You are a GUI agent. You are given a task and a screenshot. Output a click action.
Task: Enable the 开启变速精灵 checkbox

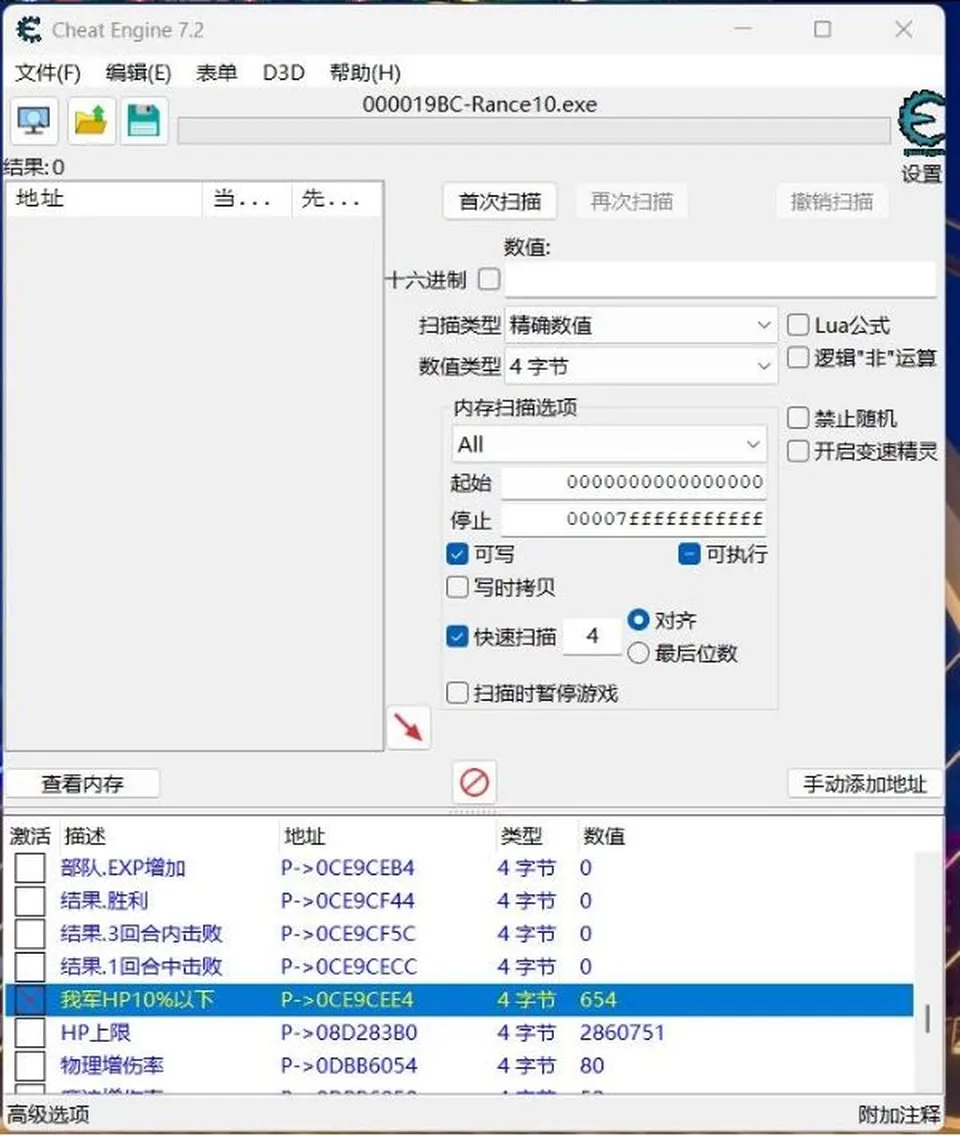click(798, 451)
